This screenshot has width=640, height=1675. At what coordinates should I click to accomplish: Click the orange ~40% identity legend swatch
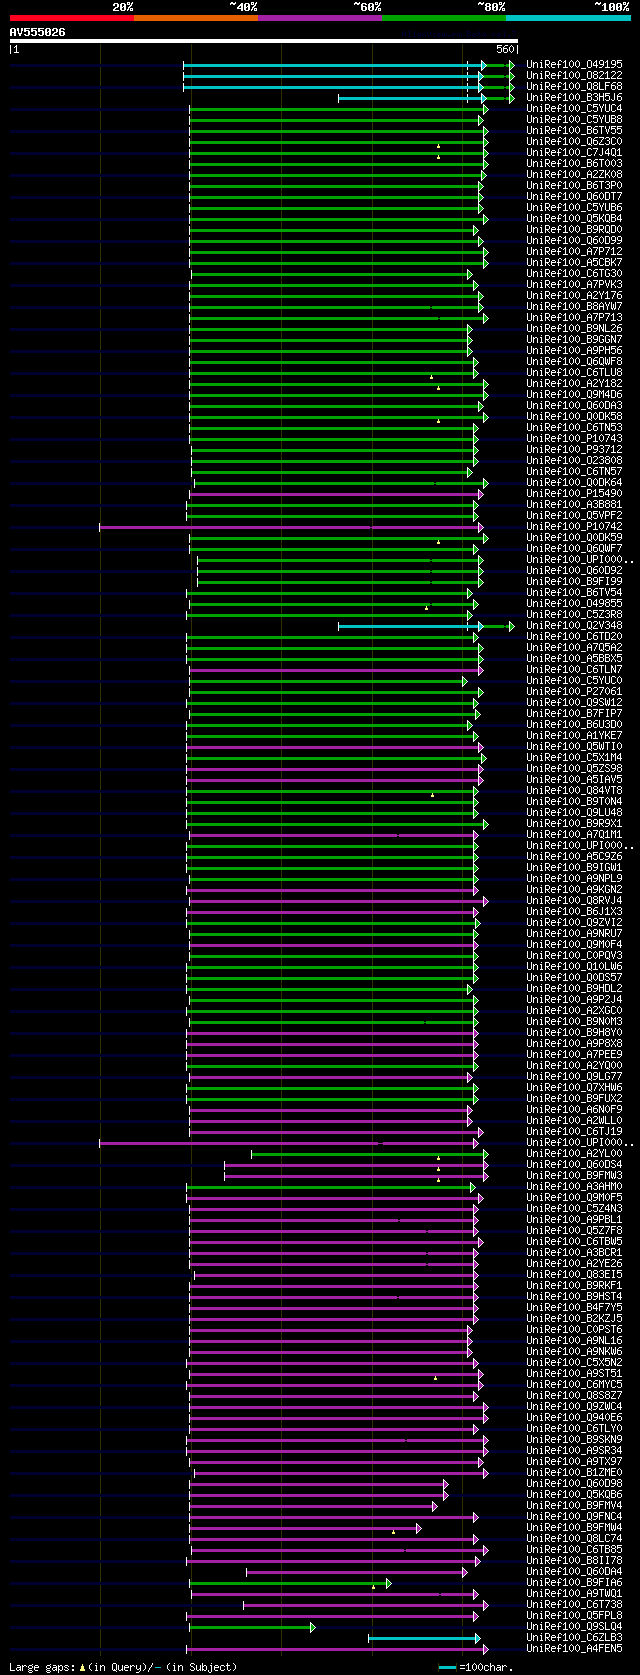pyautogui.click(x=195, y=18)
